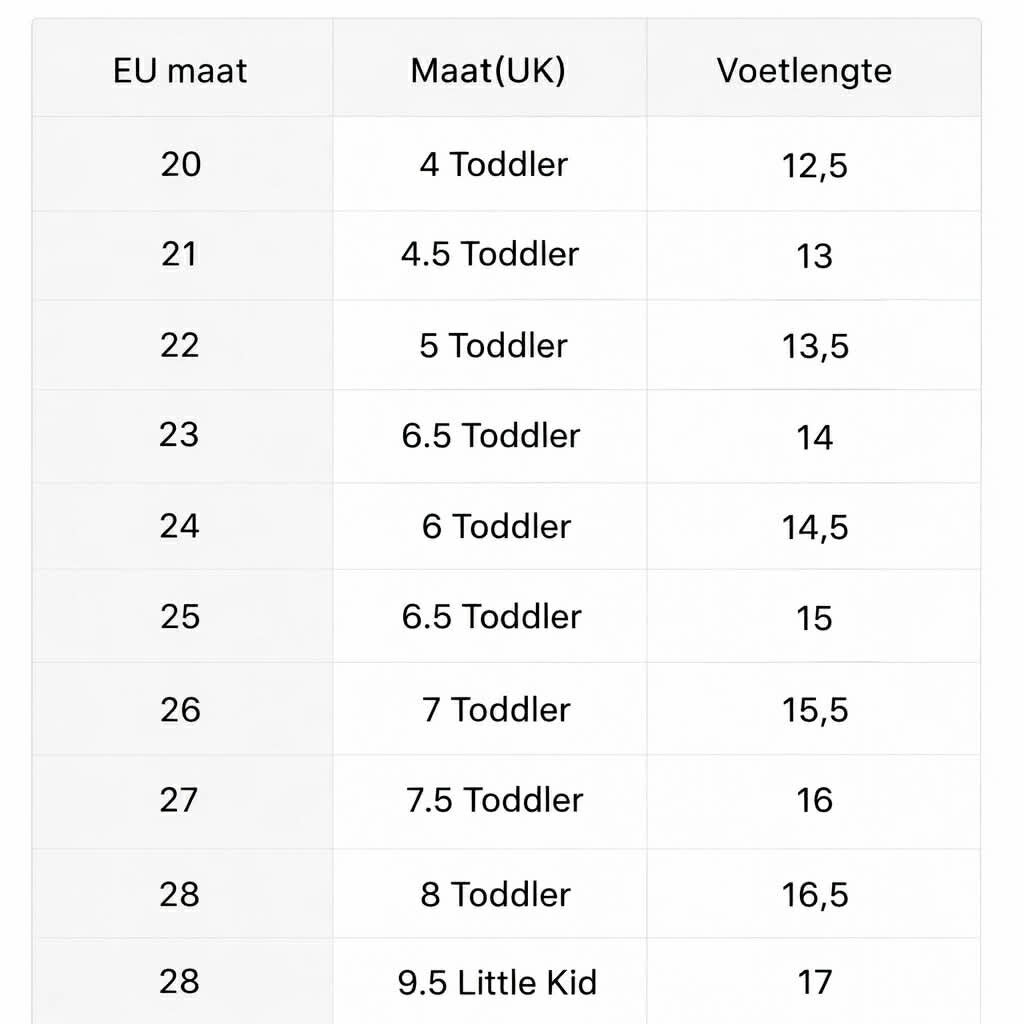Select the "Maat(UK)" column header
The image size is (1024, 1024).
point(488,71)
